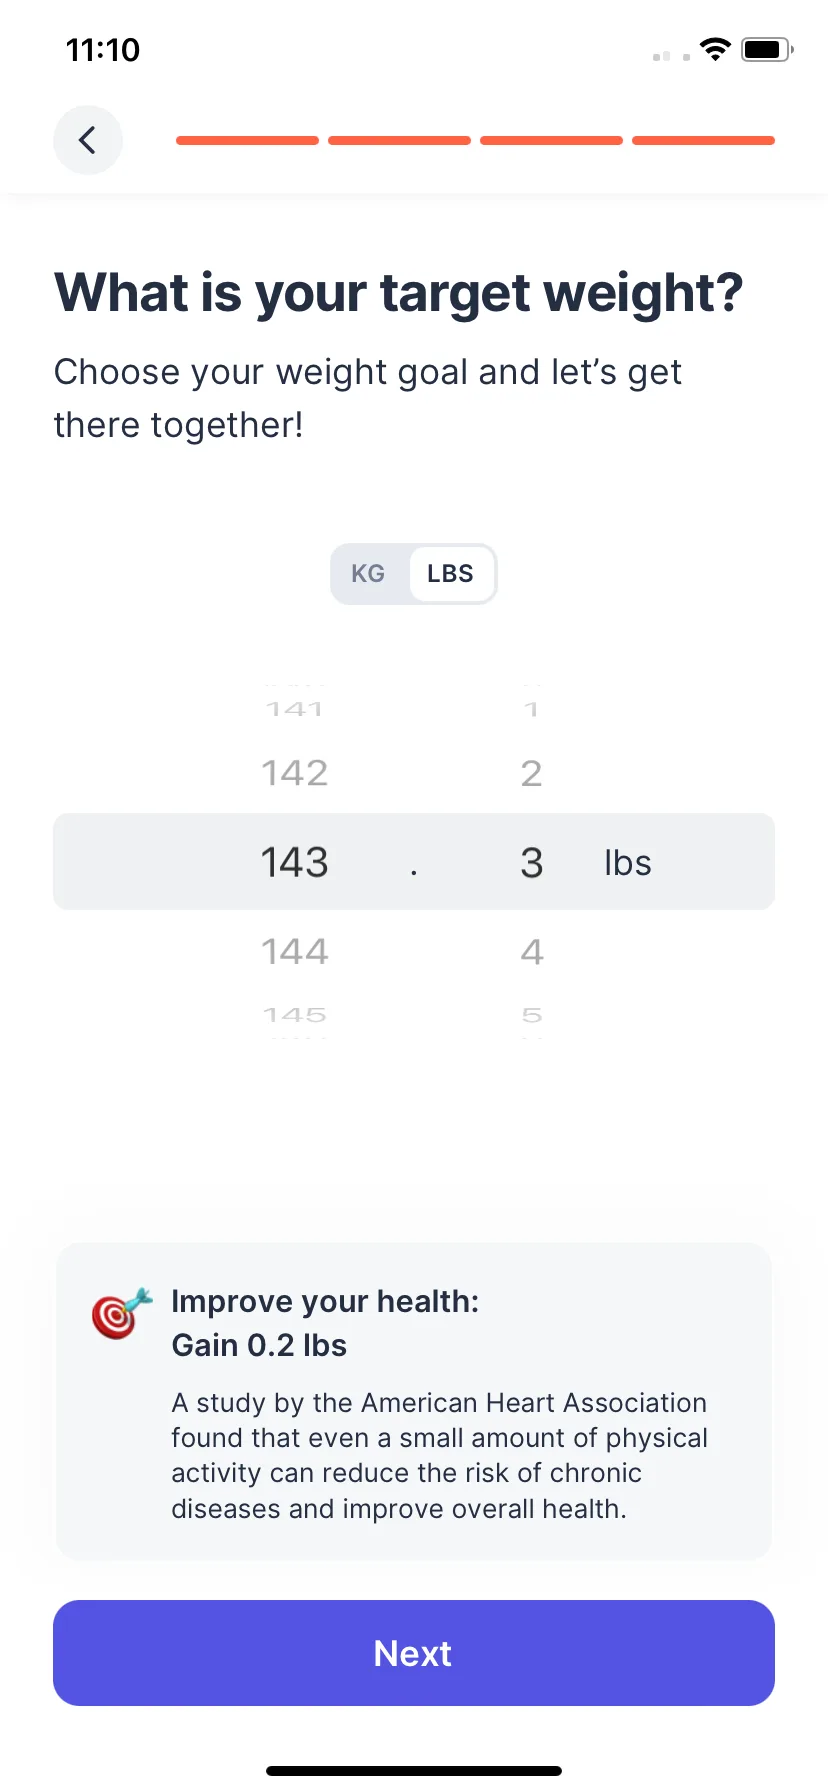Tap the home indicator bar
Viewport: 828px width, 1792px height.
click(x=414, y=1771)
